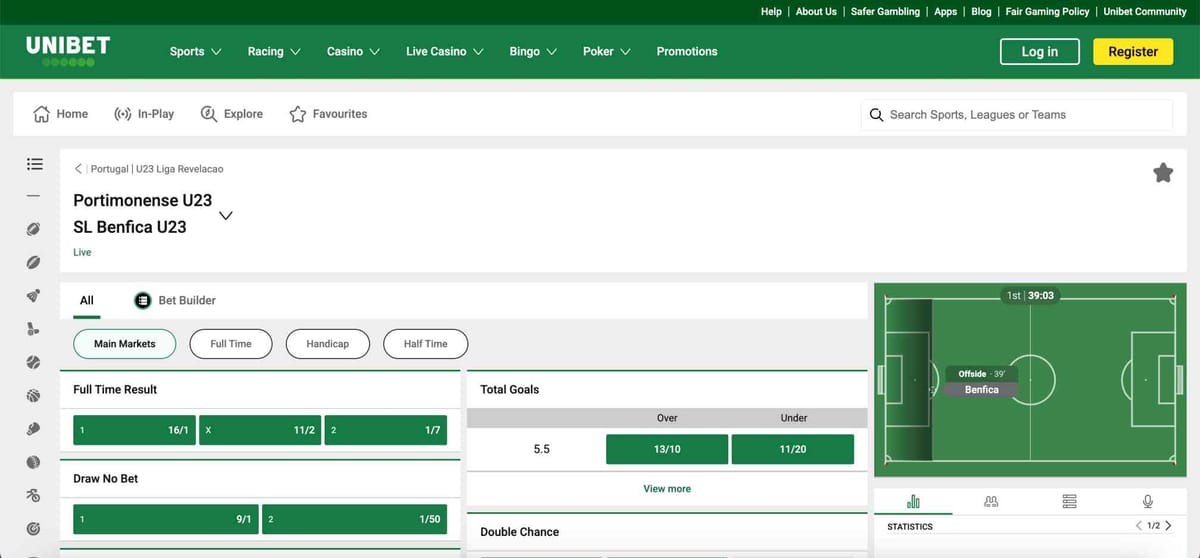The image size is (1200, 558).
Task: Open the sports list menu icon in sidebar
Action: (34, 163)
